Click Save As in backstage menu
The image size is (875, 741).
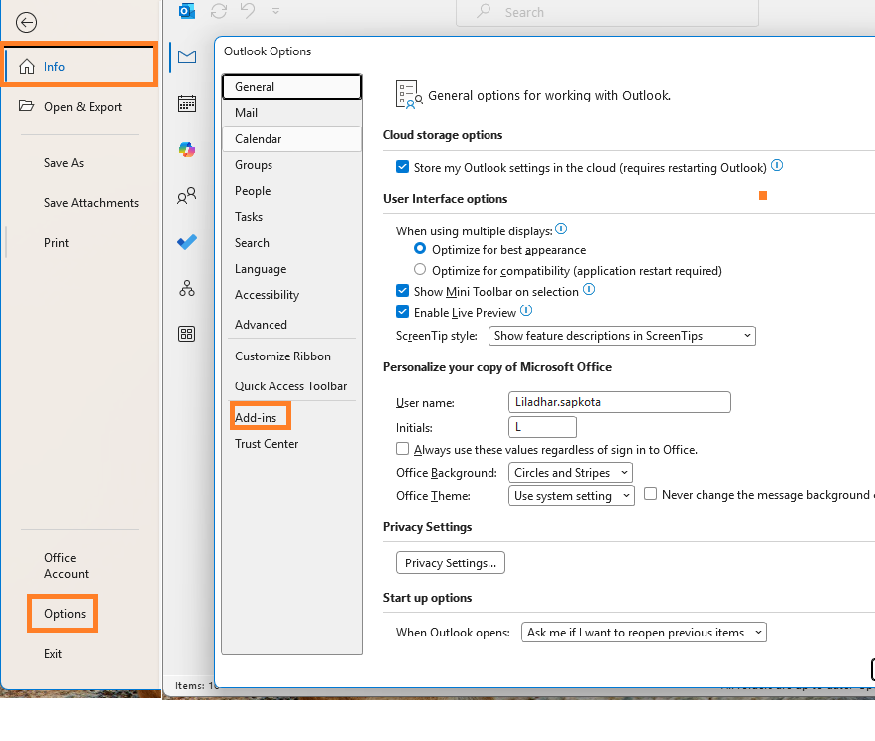coord(64,163)
